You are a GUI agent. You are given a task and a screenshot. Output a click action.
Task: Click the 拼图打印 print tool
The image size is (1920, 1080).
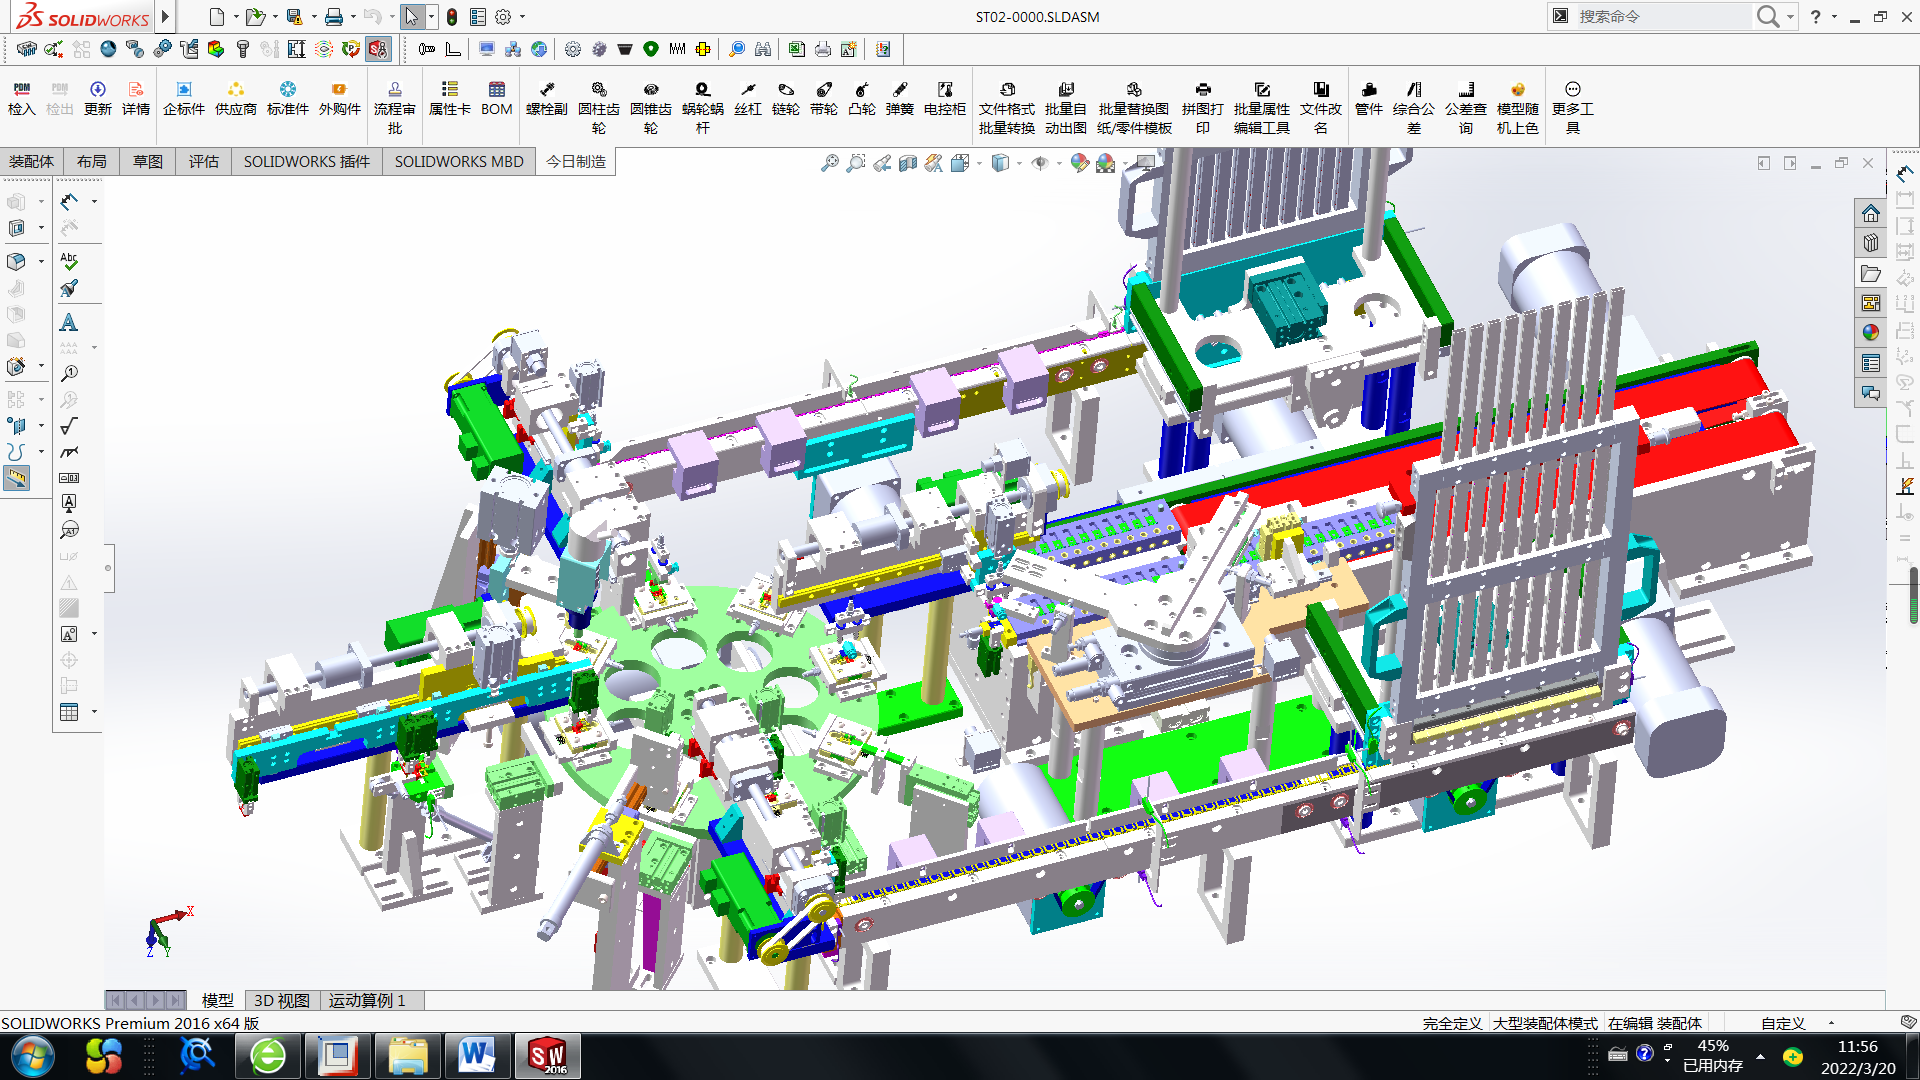click(x=1203, y=107)
